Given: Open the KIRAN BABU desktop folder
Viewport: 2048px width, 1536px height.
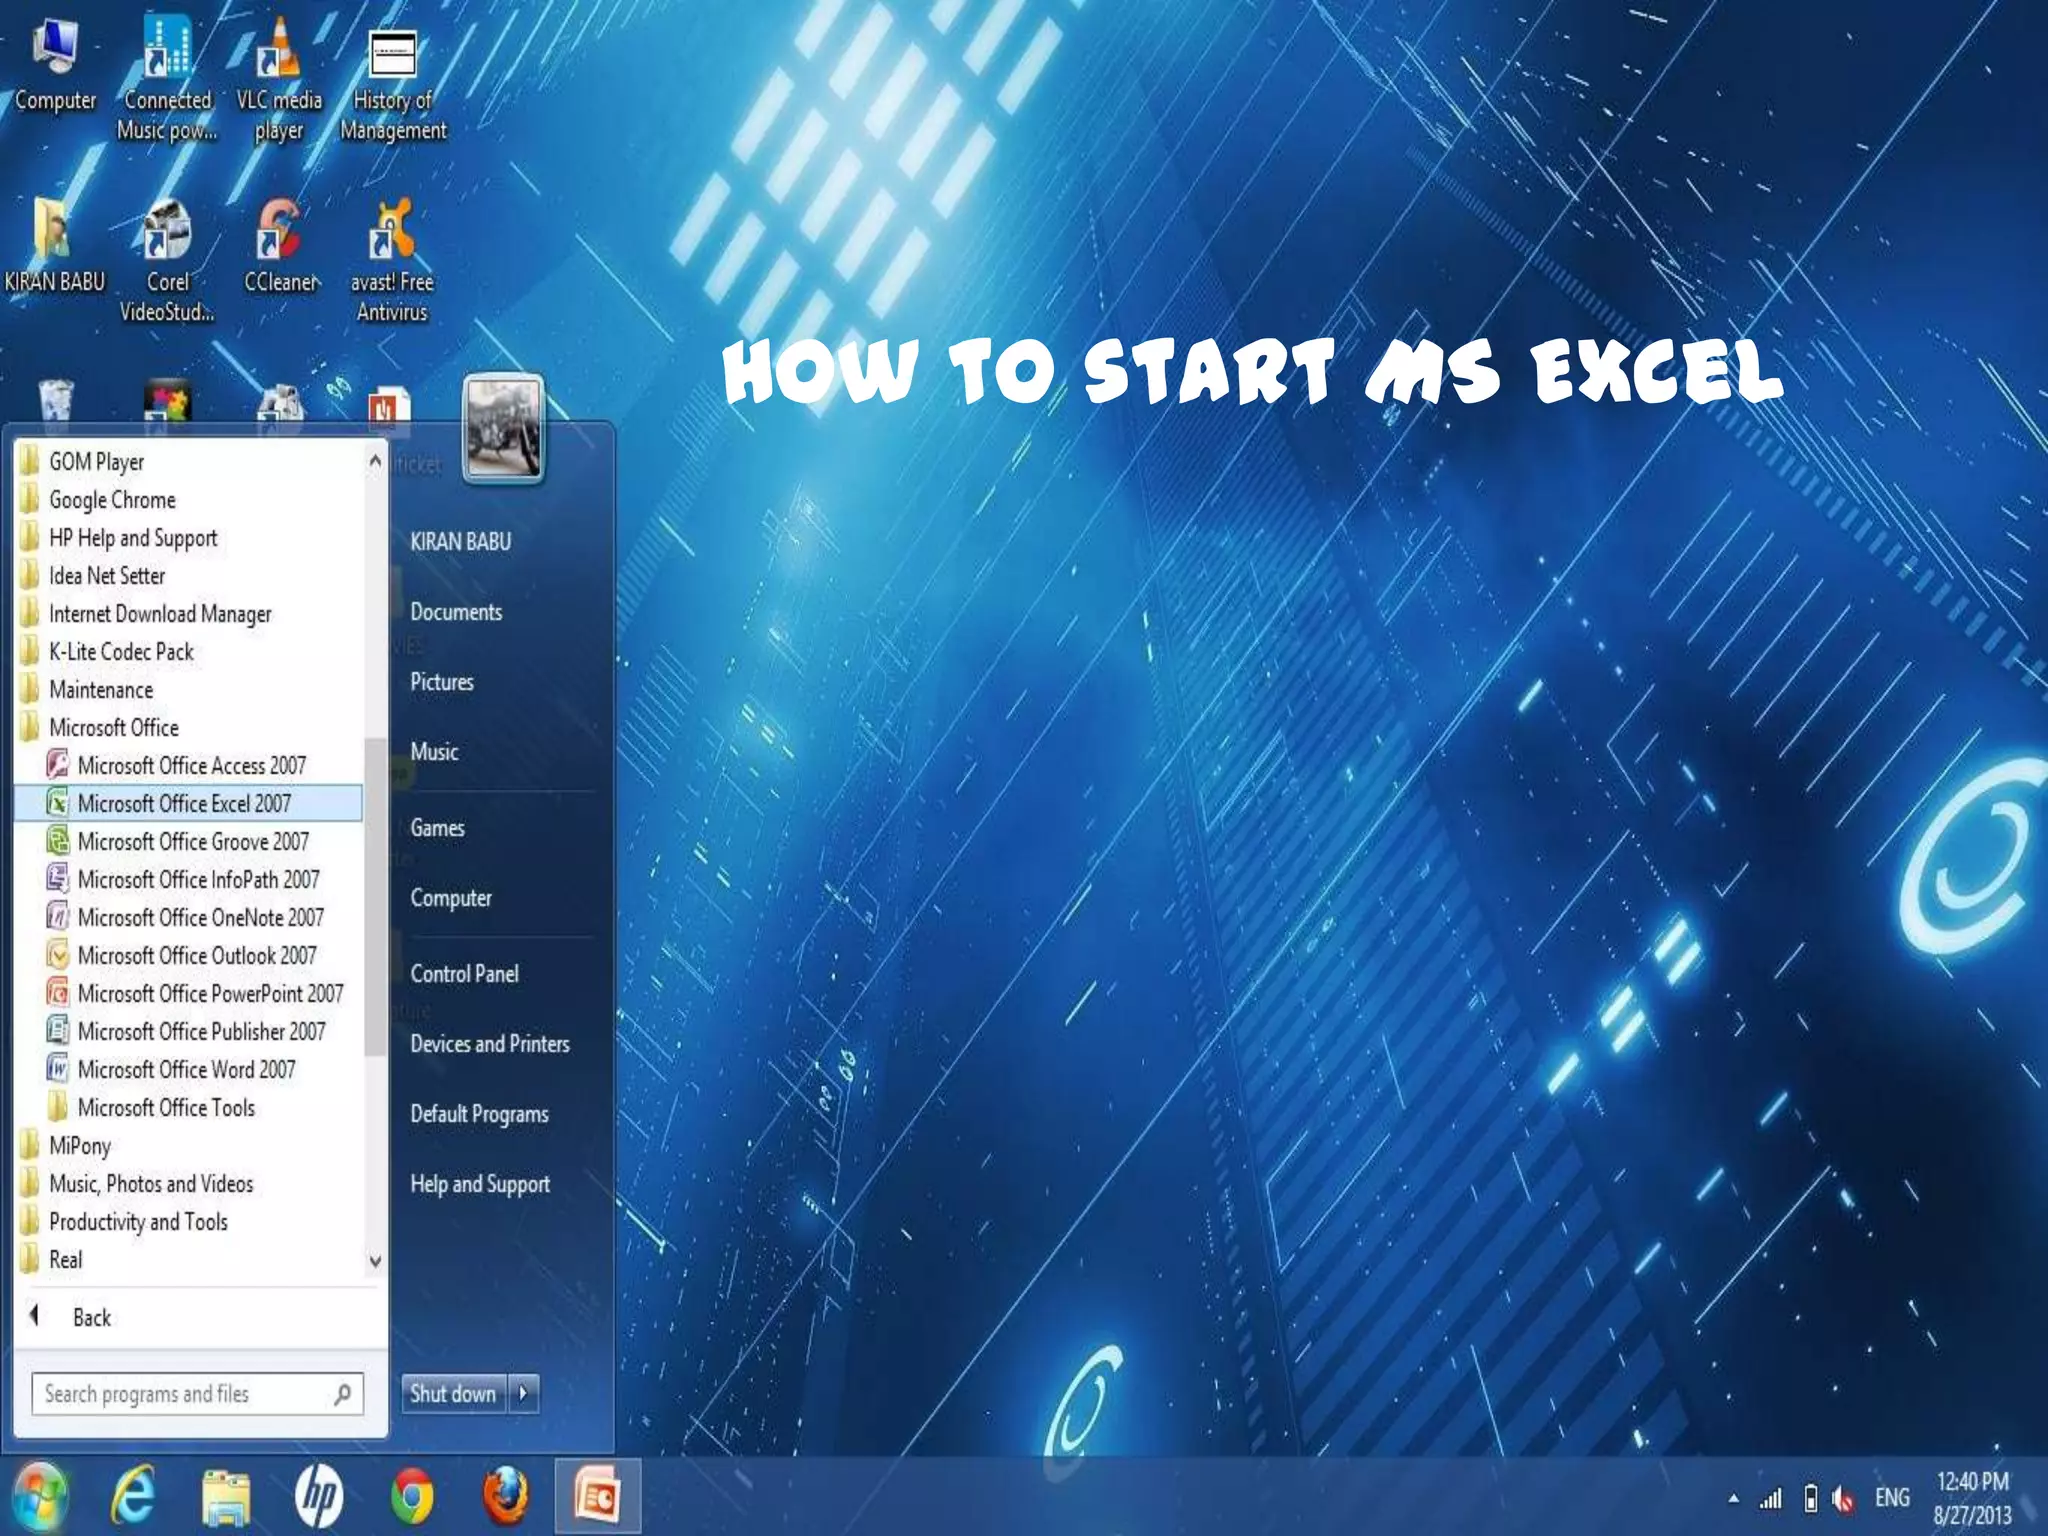Looking at the screenshot, I should tap(54, 246).
